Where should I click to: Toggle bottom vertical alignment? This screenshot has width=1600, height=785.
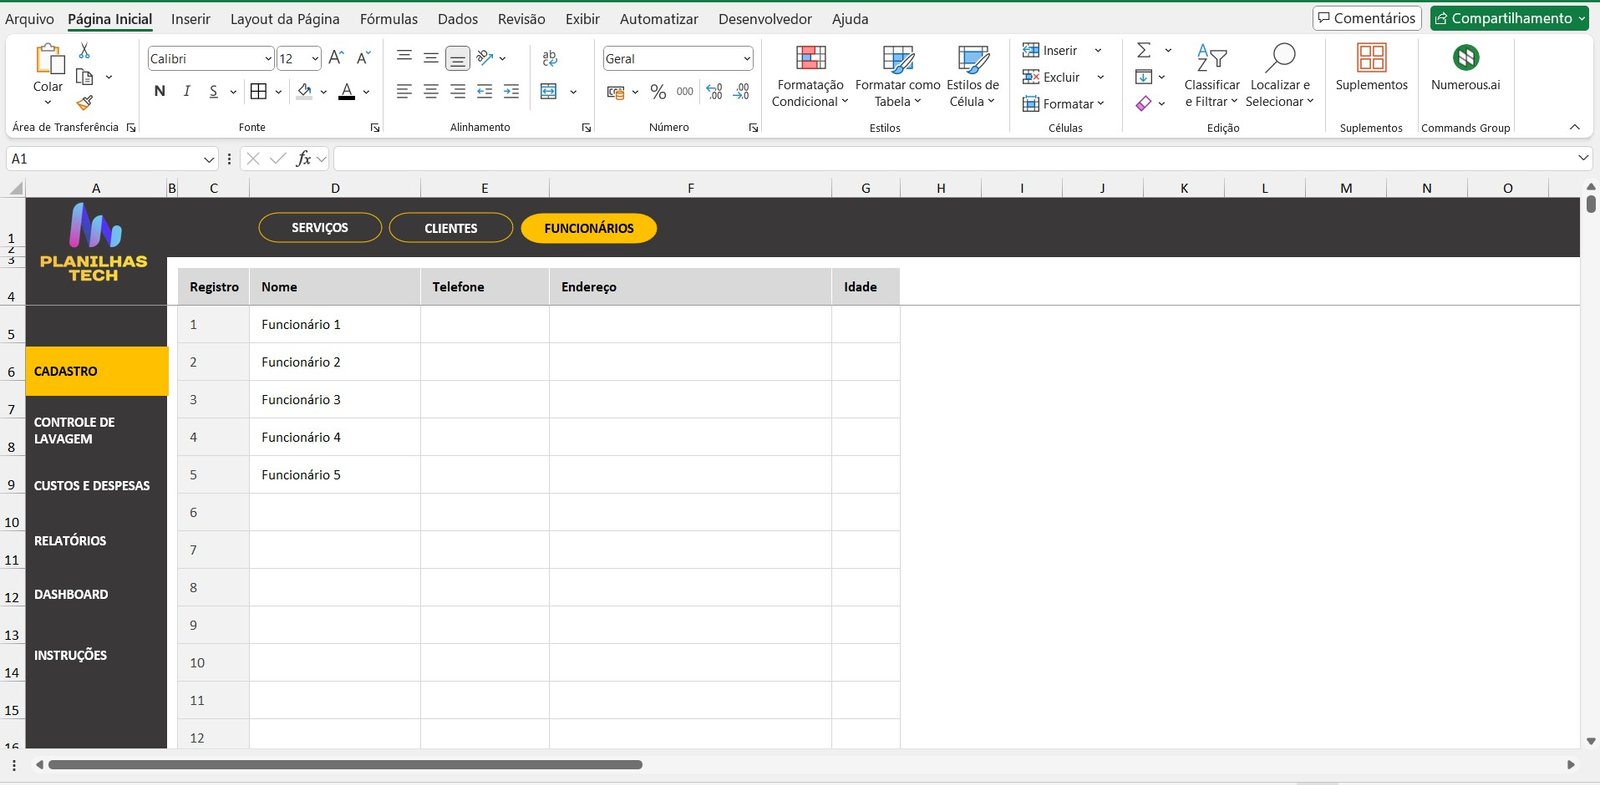457,59
